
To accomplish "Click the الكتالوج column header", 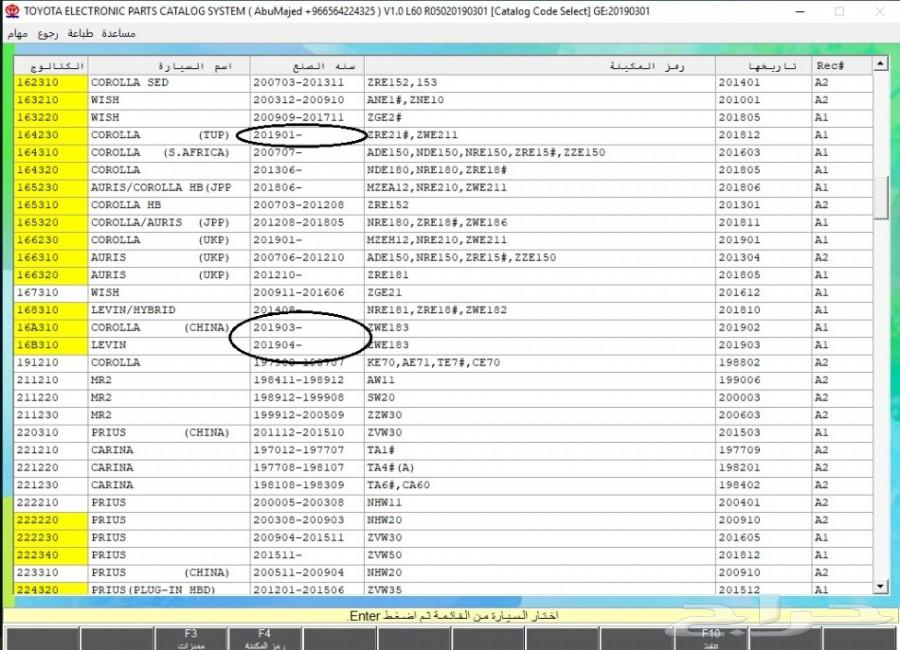I will [51, 65].
